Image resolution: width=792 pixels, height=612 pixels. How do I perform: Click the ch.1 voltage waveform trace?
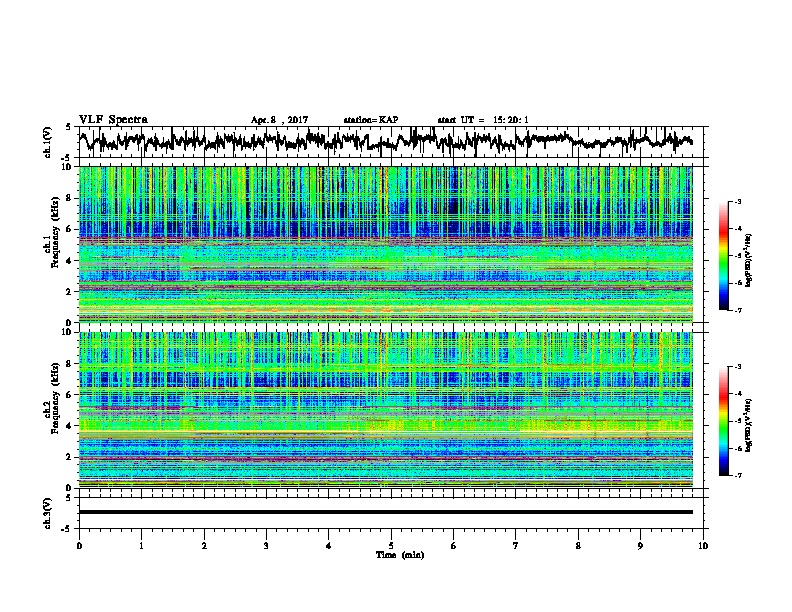(x=385, y=140)
